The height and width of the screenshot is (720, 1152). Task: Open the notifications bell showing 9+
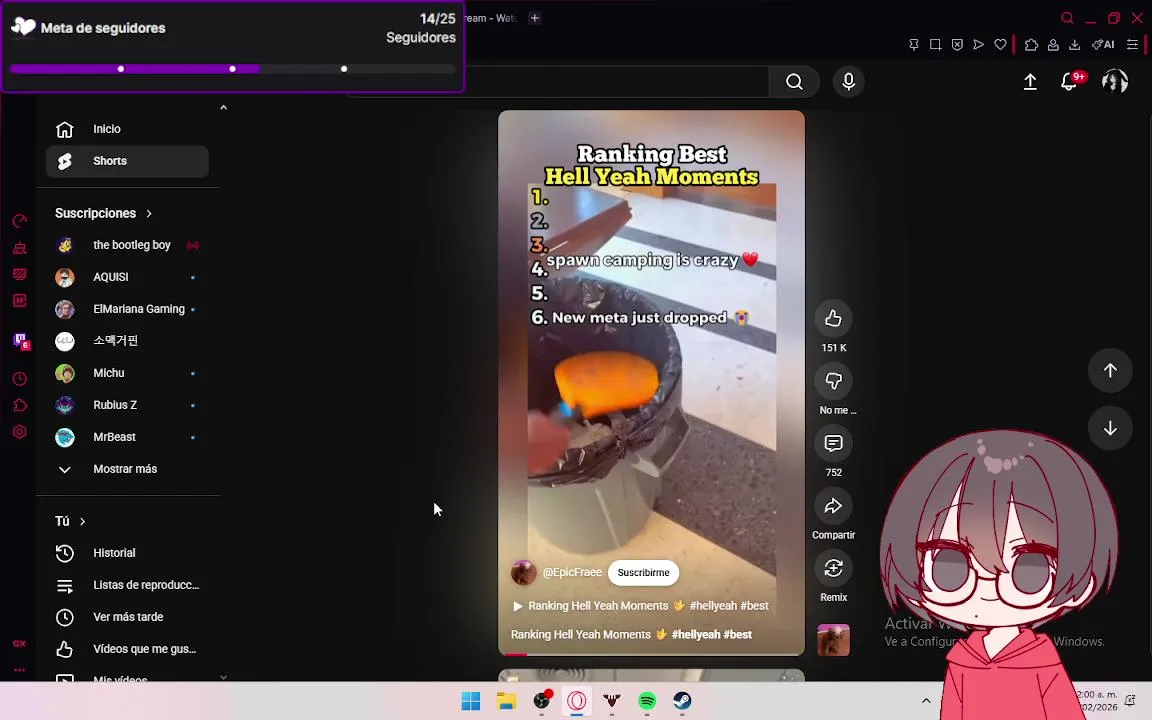click(1070, 81)
